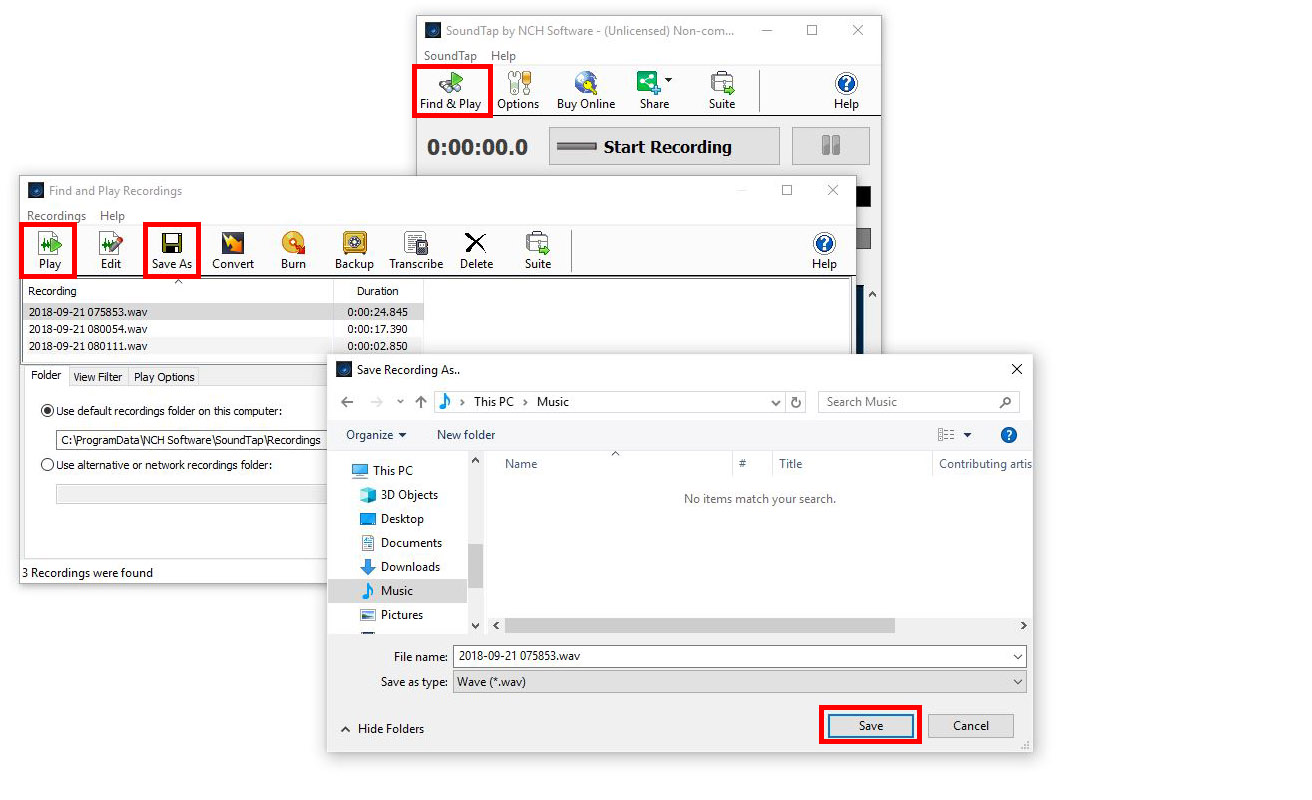Launch the Transcribe tool

[x=415, y=249]
